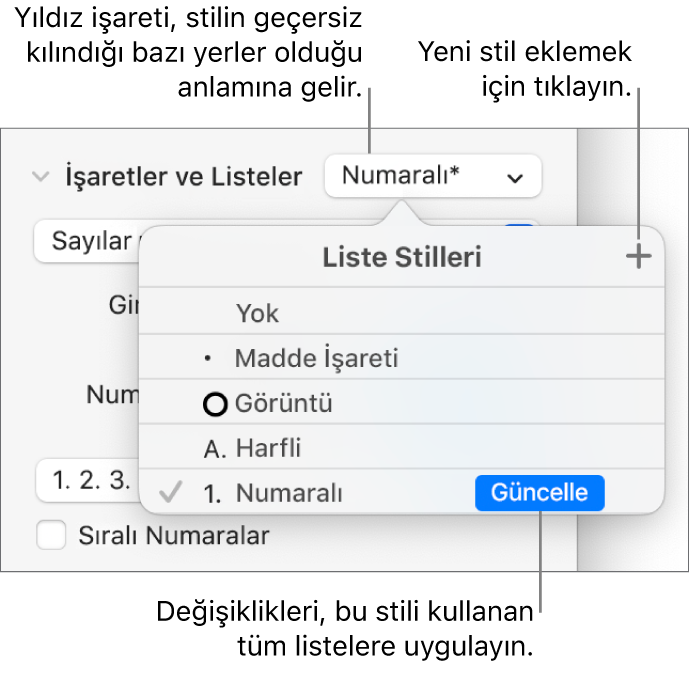Choose the Madde İşareti list style

[x=315, y=359]
